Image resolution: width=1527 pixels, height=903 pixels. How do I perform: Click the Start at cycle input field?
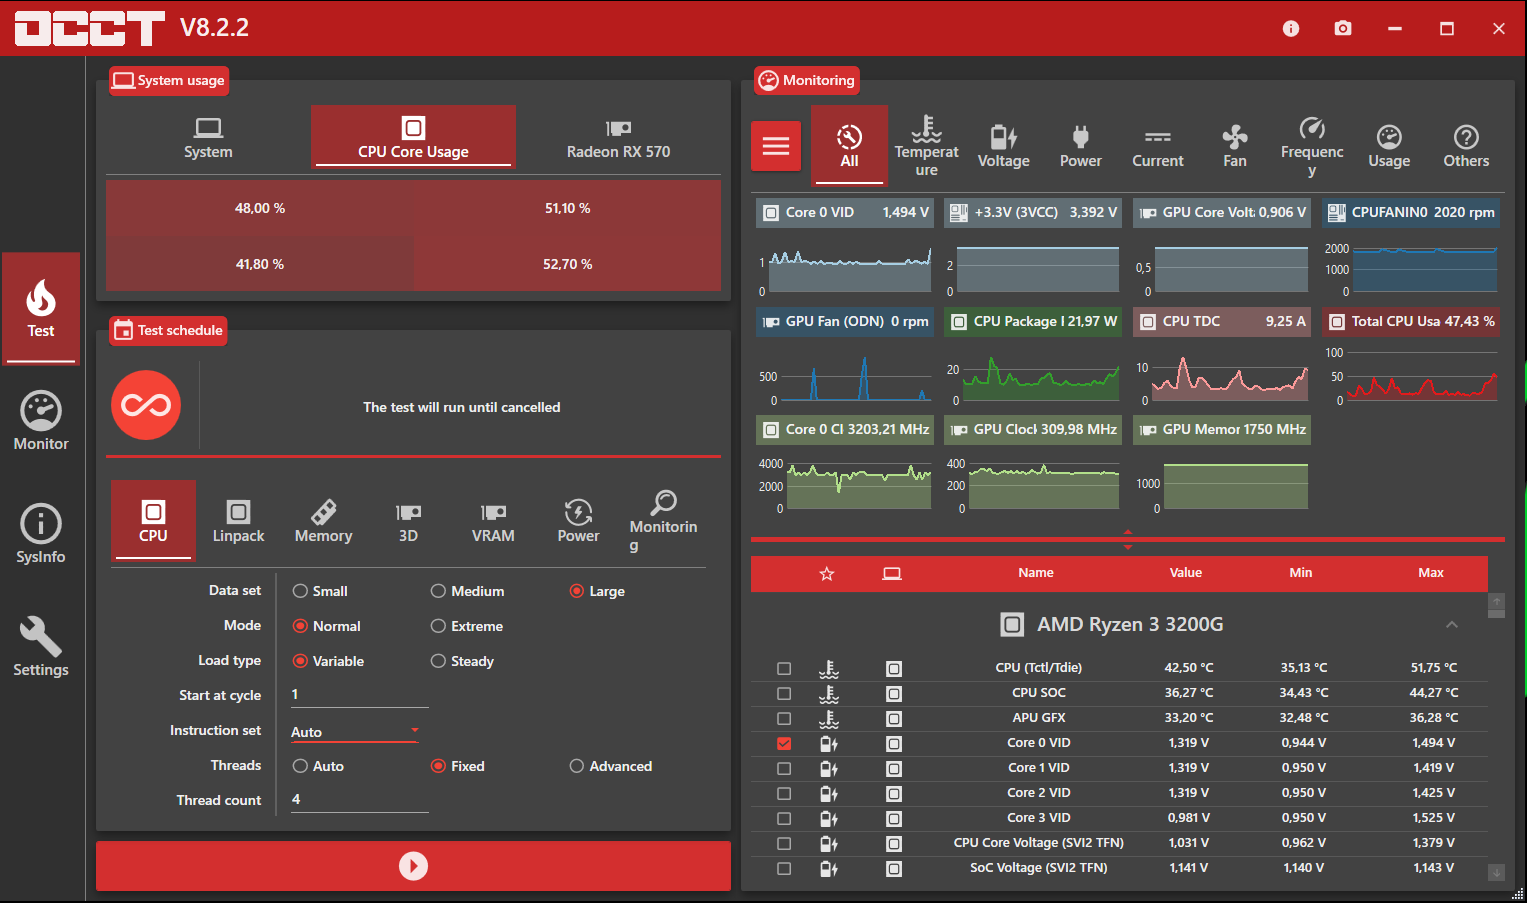click(358, 695)
